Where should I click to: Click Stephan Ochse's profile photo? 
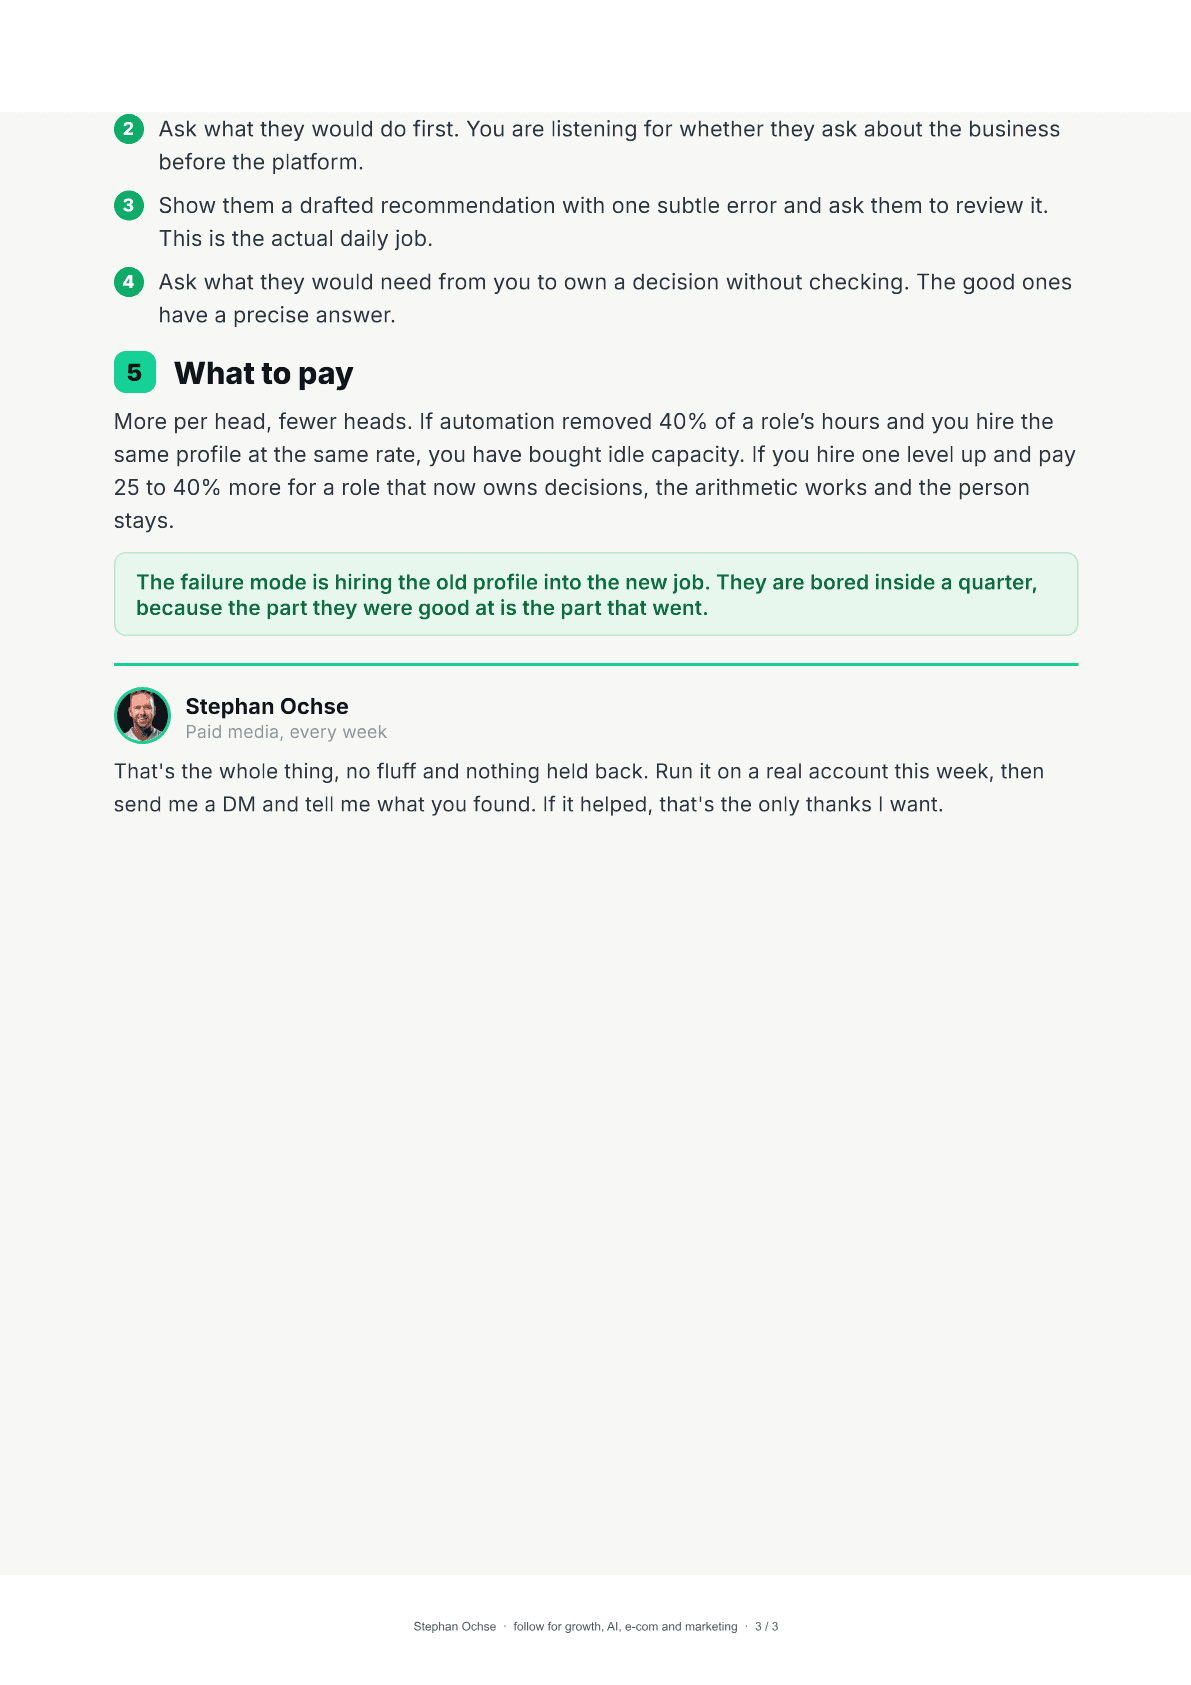(x=142, y=715)
